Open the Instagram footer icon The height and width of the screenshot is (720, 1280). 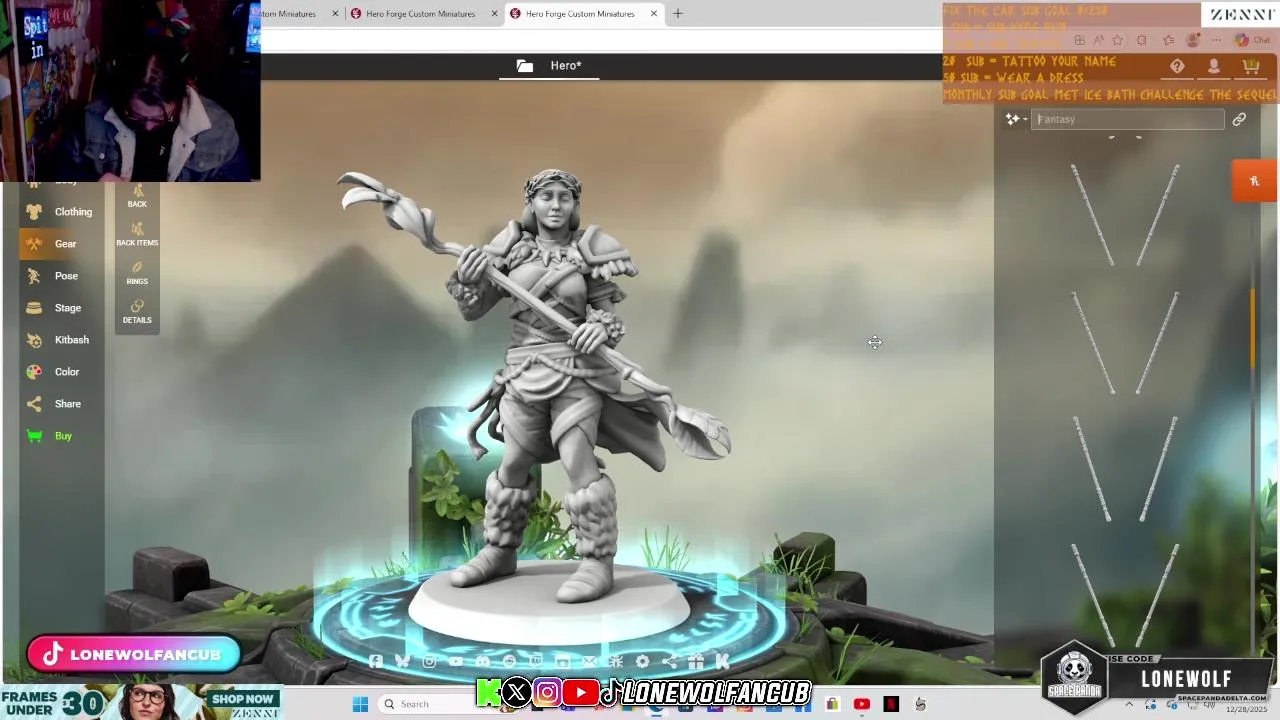tap(429, 661)
